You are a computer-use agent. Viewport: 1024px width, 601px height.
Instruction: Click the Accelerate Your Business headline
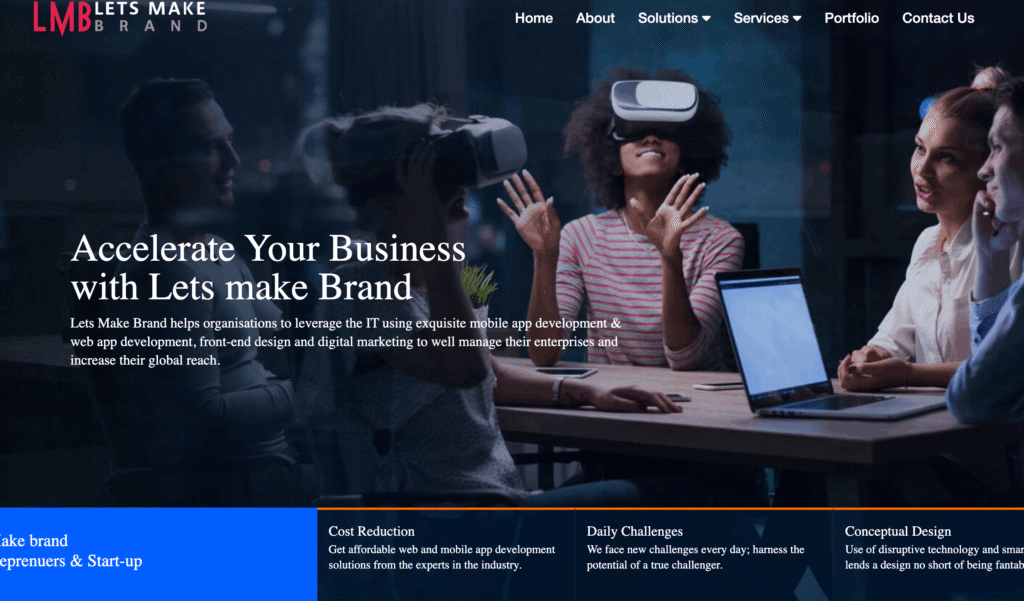tap(268, 267)
